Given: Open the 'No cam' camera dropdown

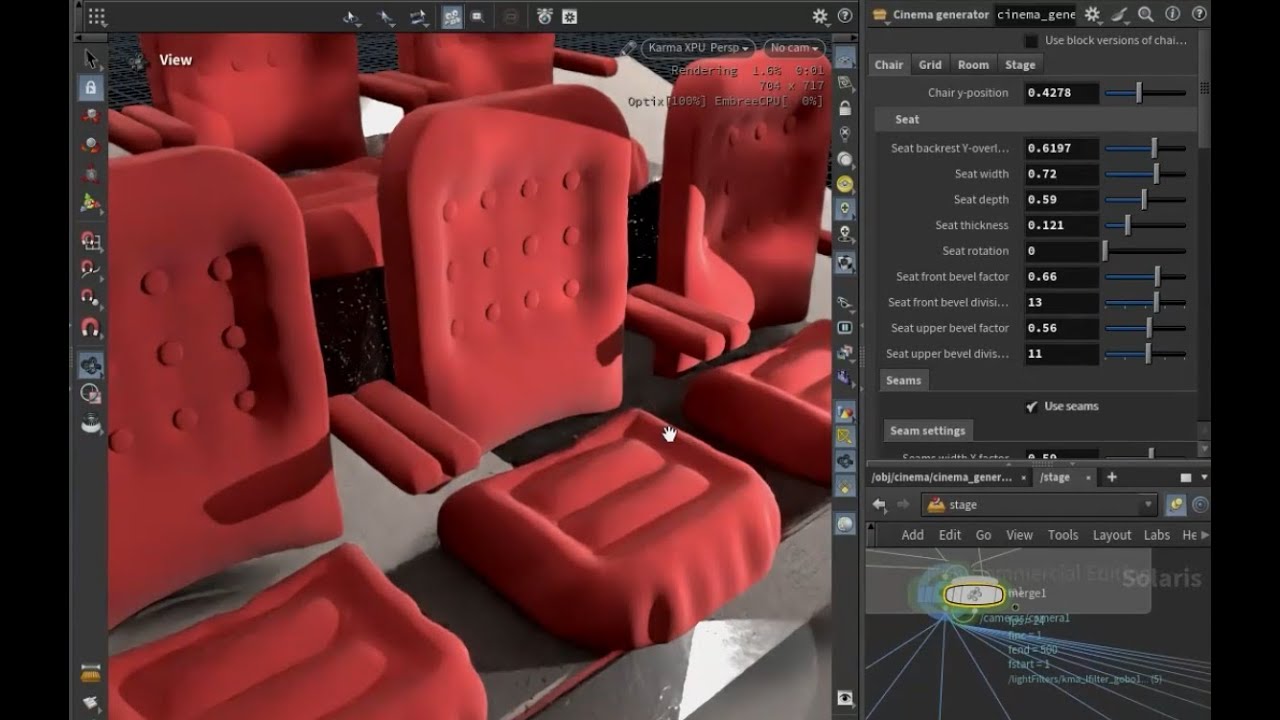Looking at the screenshot, I should 794,48.
